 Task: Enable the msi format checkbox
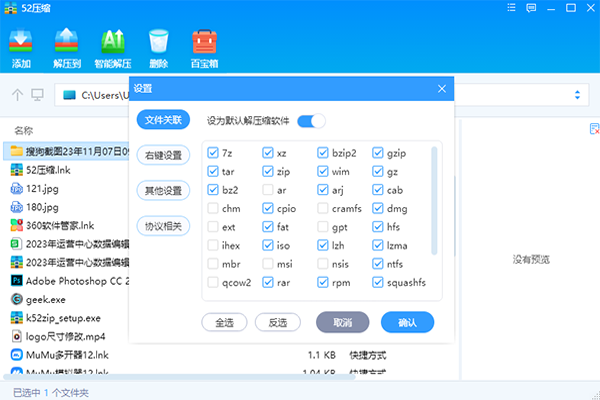tap(269, 264)
